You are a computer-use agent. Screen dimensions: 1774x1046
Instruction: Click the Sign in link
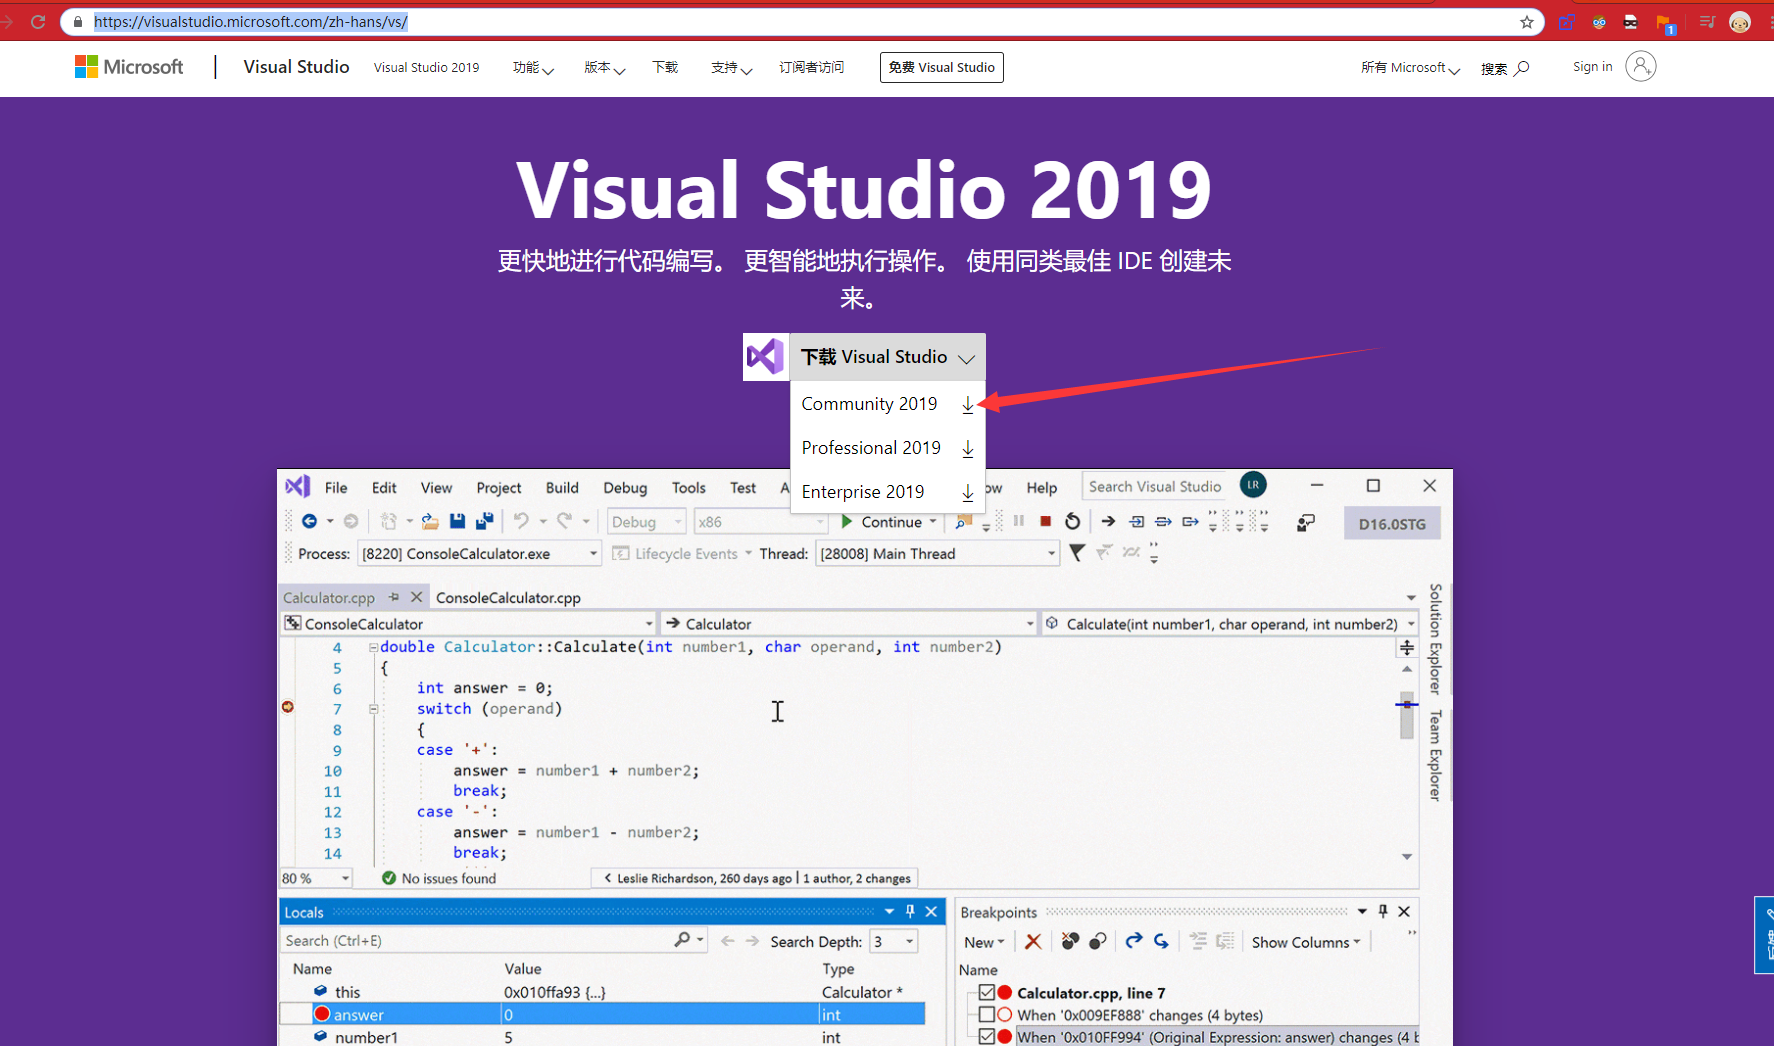(1592, 66)
